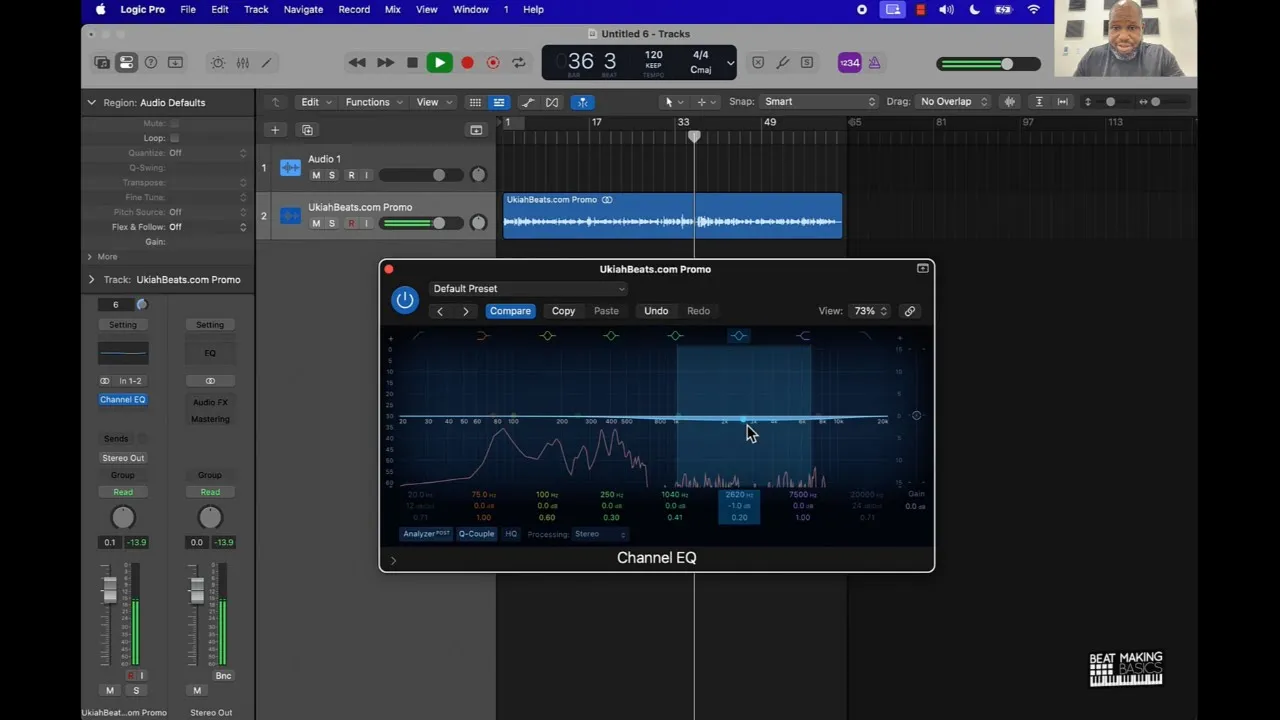Viewport: 1280px width, 720px height.
Task: Open the tracks Functions menu
Action: (x=374, y=102)
